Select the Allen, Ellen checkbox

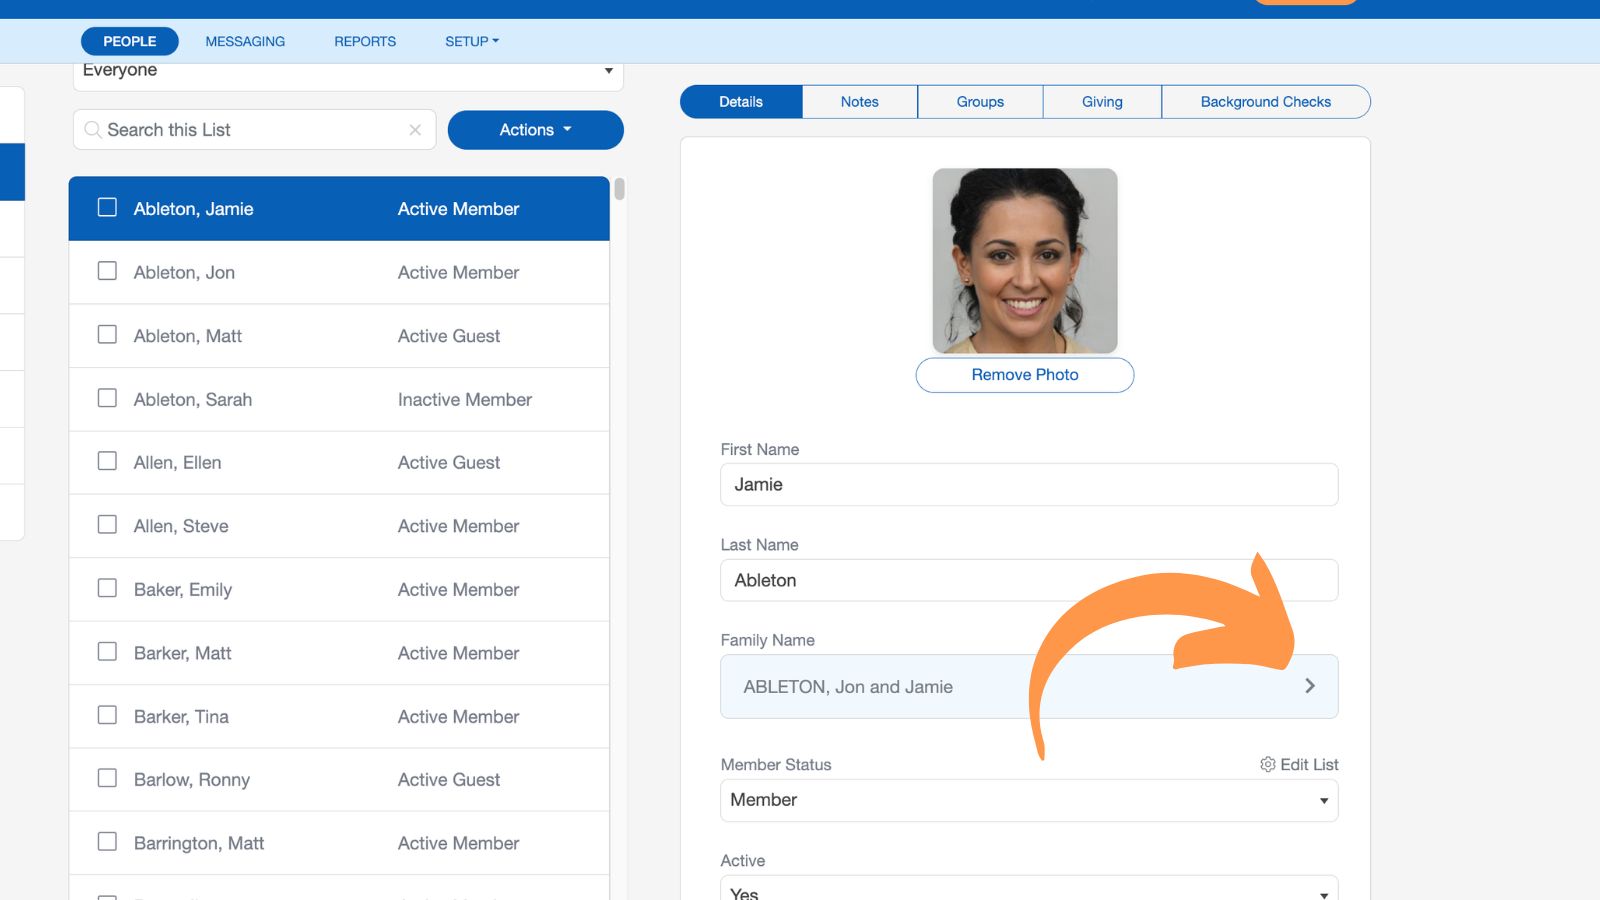click(107, 461)
